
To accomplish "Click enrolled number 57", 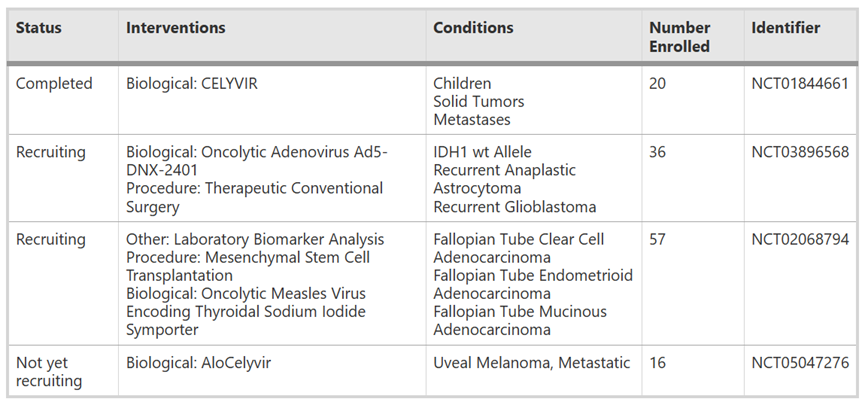I will (x=658, y=240).
